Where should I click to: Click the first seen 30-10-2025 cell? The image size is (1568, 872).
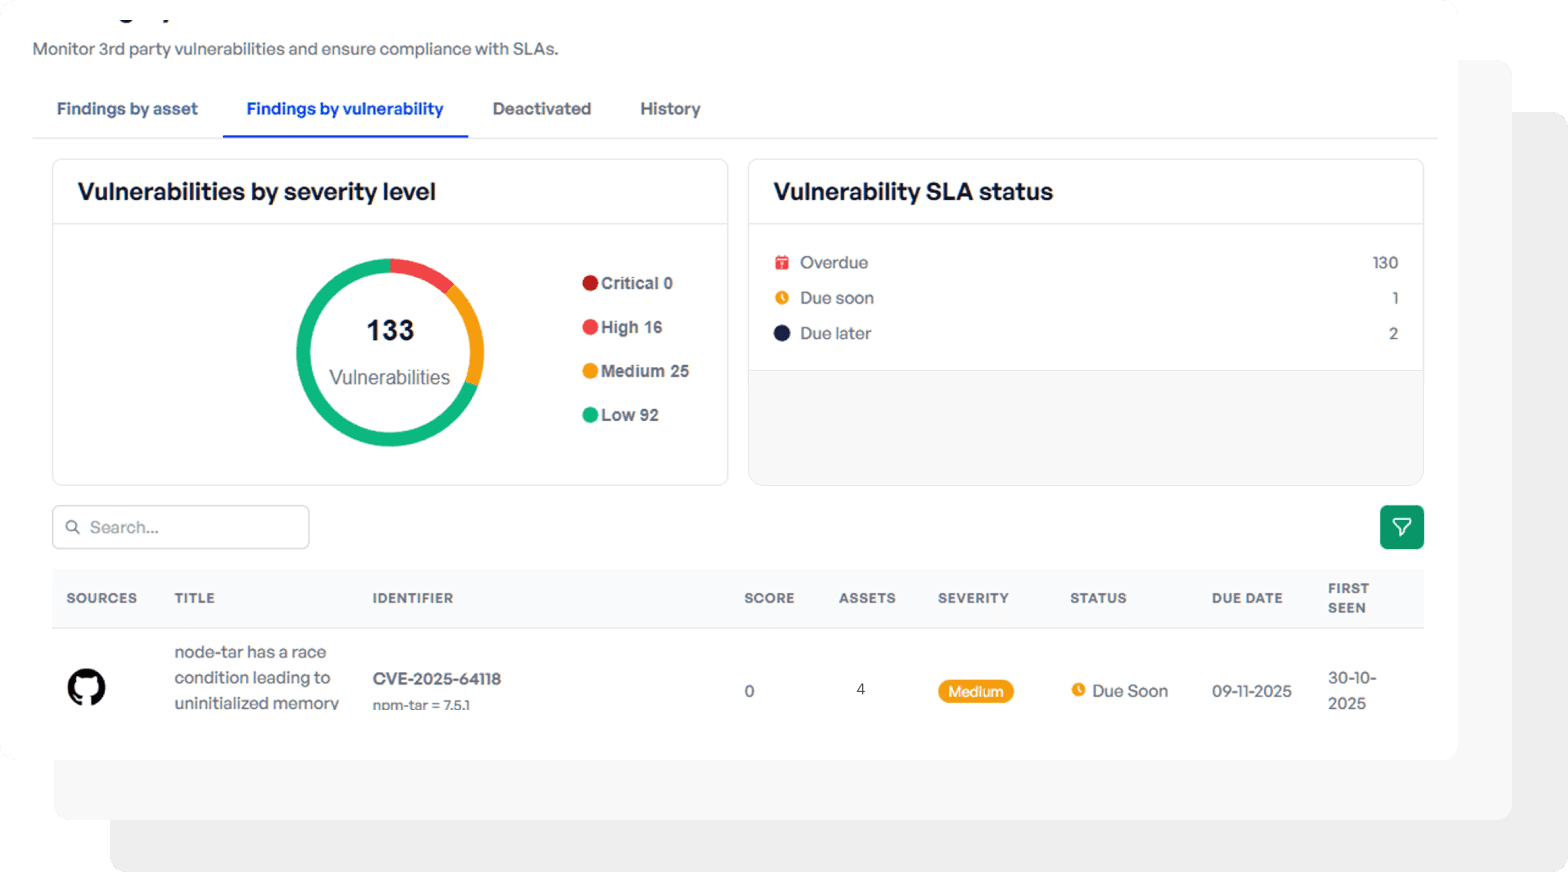[x=1352, y=690]
